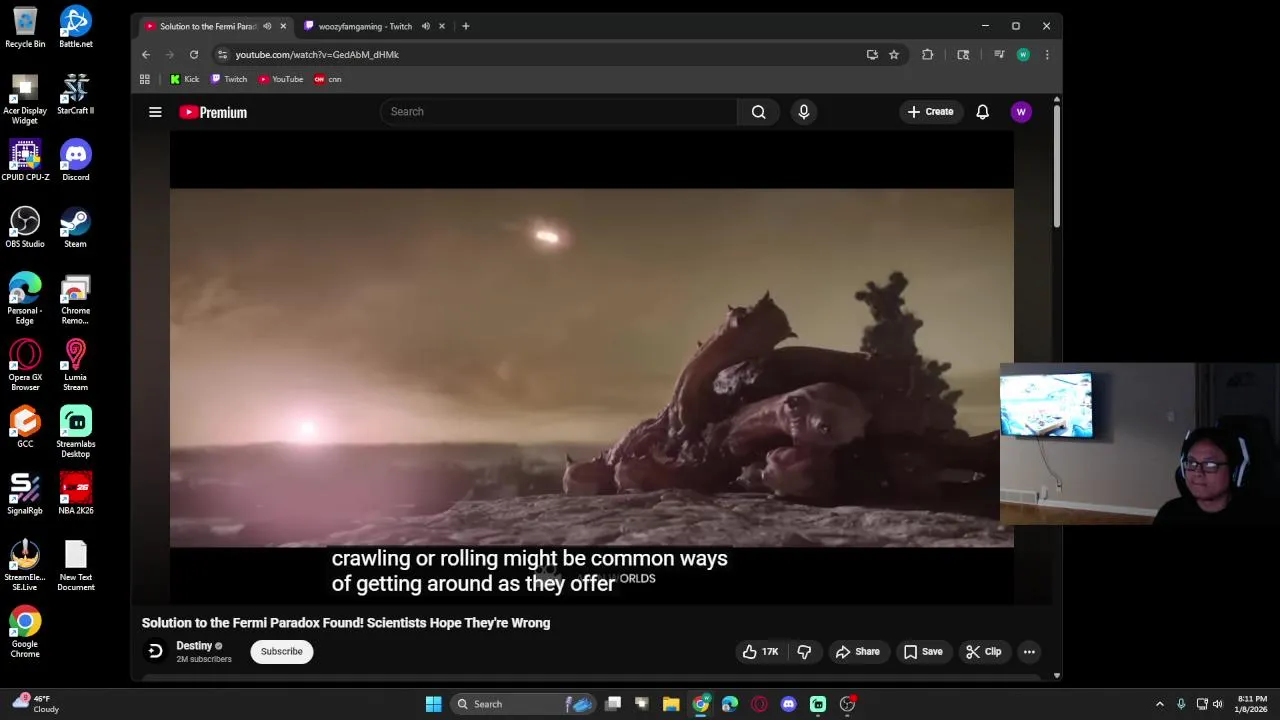Viewport: 1280px width, 720px height.
Task: Open Streamlabs from the taskbar
Action: (x=817, y=704)
